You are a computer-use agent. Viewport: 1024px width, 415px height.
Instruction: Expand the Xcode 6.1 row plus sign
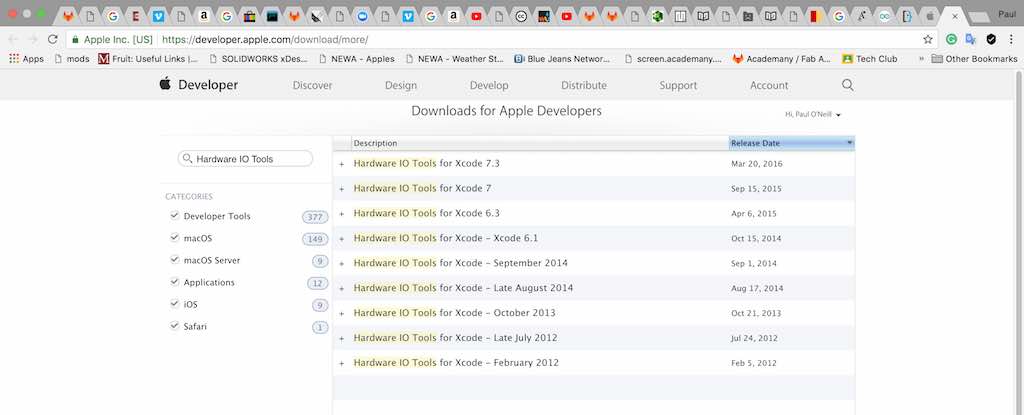click(x=342, y=239)
